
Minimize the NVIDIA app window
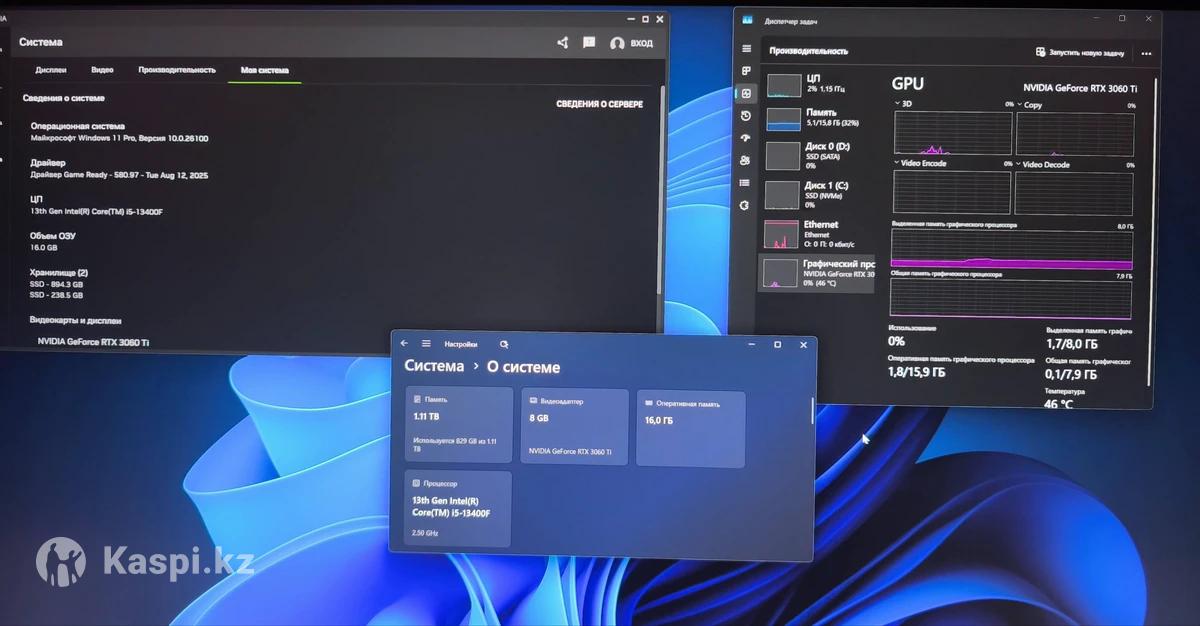[x=630, y=18]
